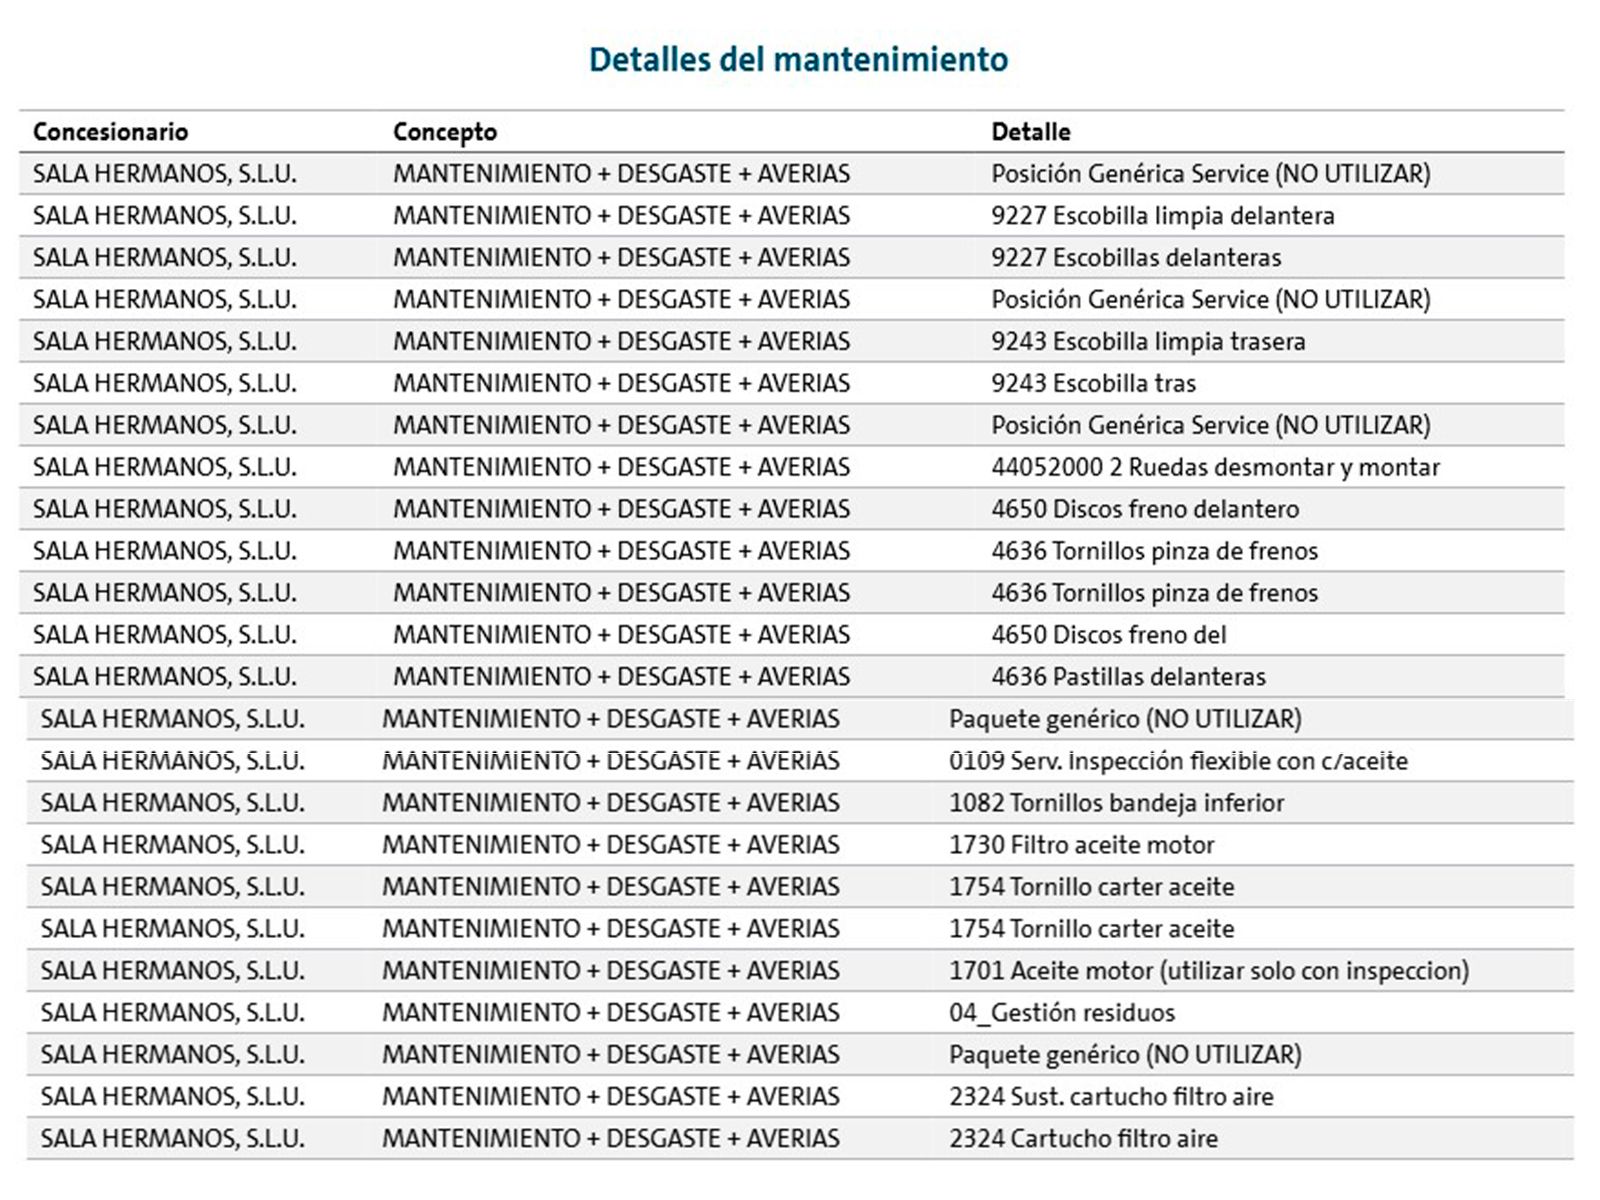Screen dimensions: 1600x1200
Task: Select the dealer name in "1730 Filtro aceite motor" row
Action: (173, 846)
